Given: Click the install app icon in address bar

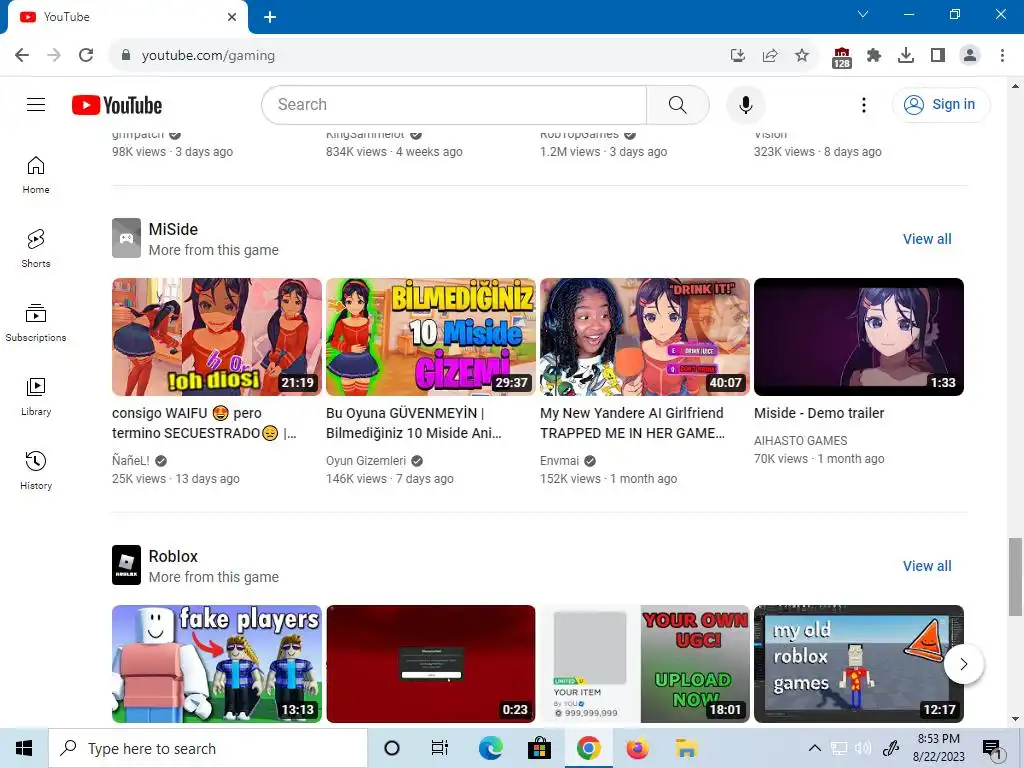Looking at the screenshot, I should coord(738,56).
